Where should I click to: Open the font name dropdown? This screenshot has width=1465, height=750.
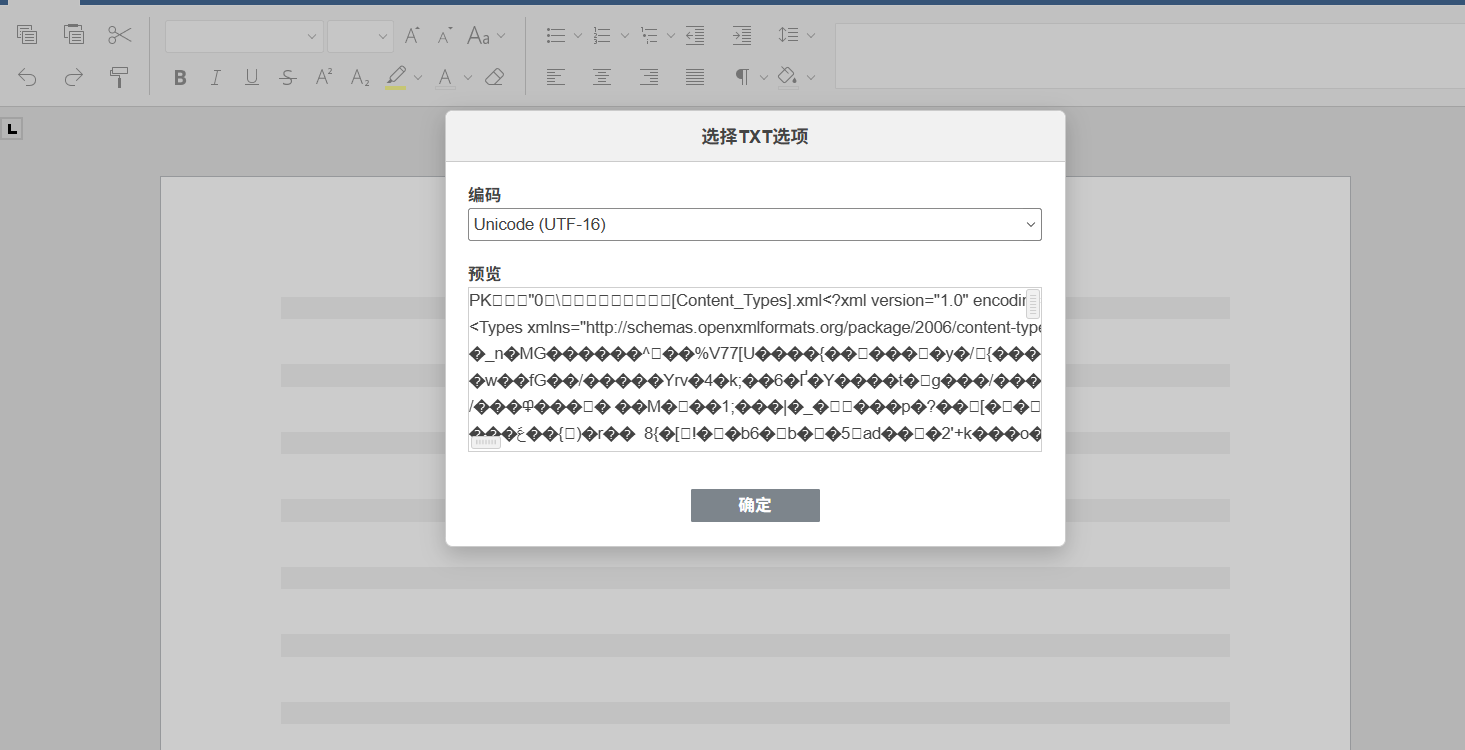(244, 36)
